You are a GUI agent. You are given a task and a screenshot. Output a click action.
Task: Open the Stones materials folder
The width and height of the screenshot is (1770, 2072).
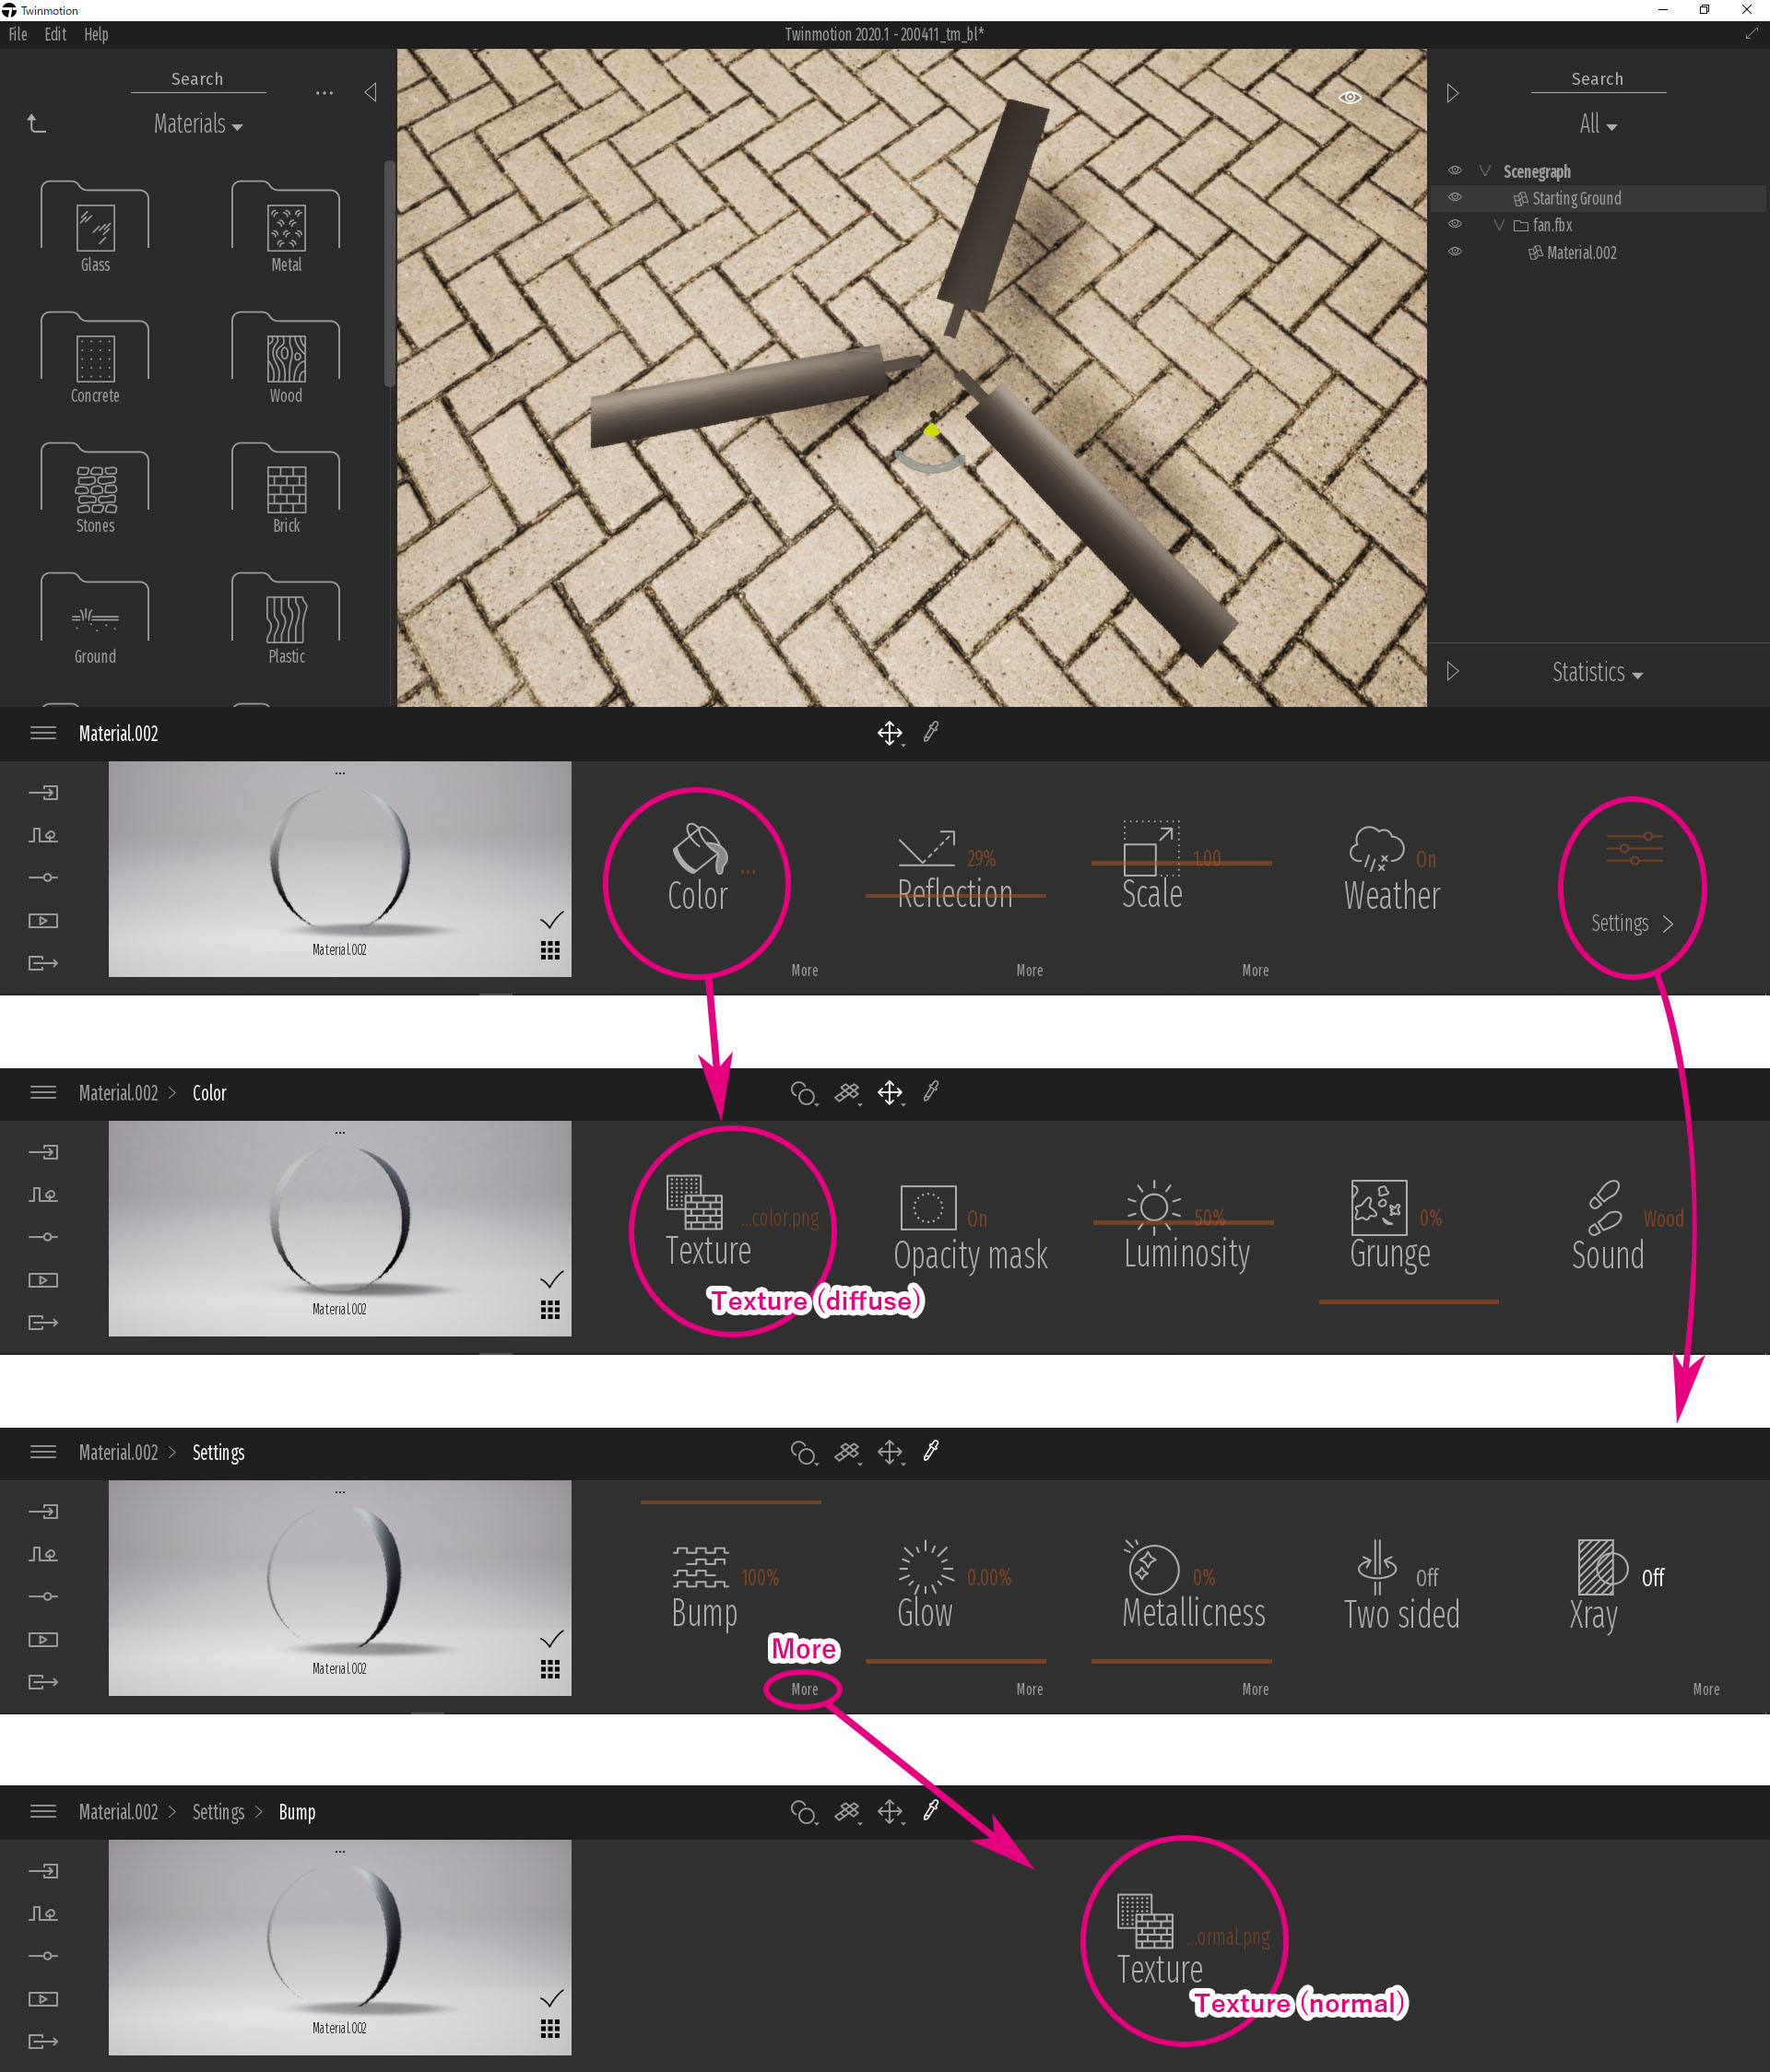pyautogui.click(x=95, y=487)
